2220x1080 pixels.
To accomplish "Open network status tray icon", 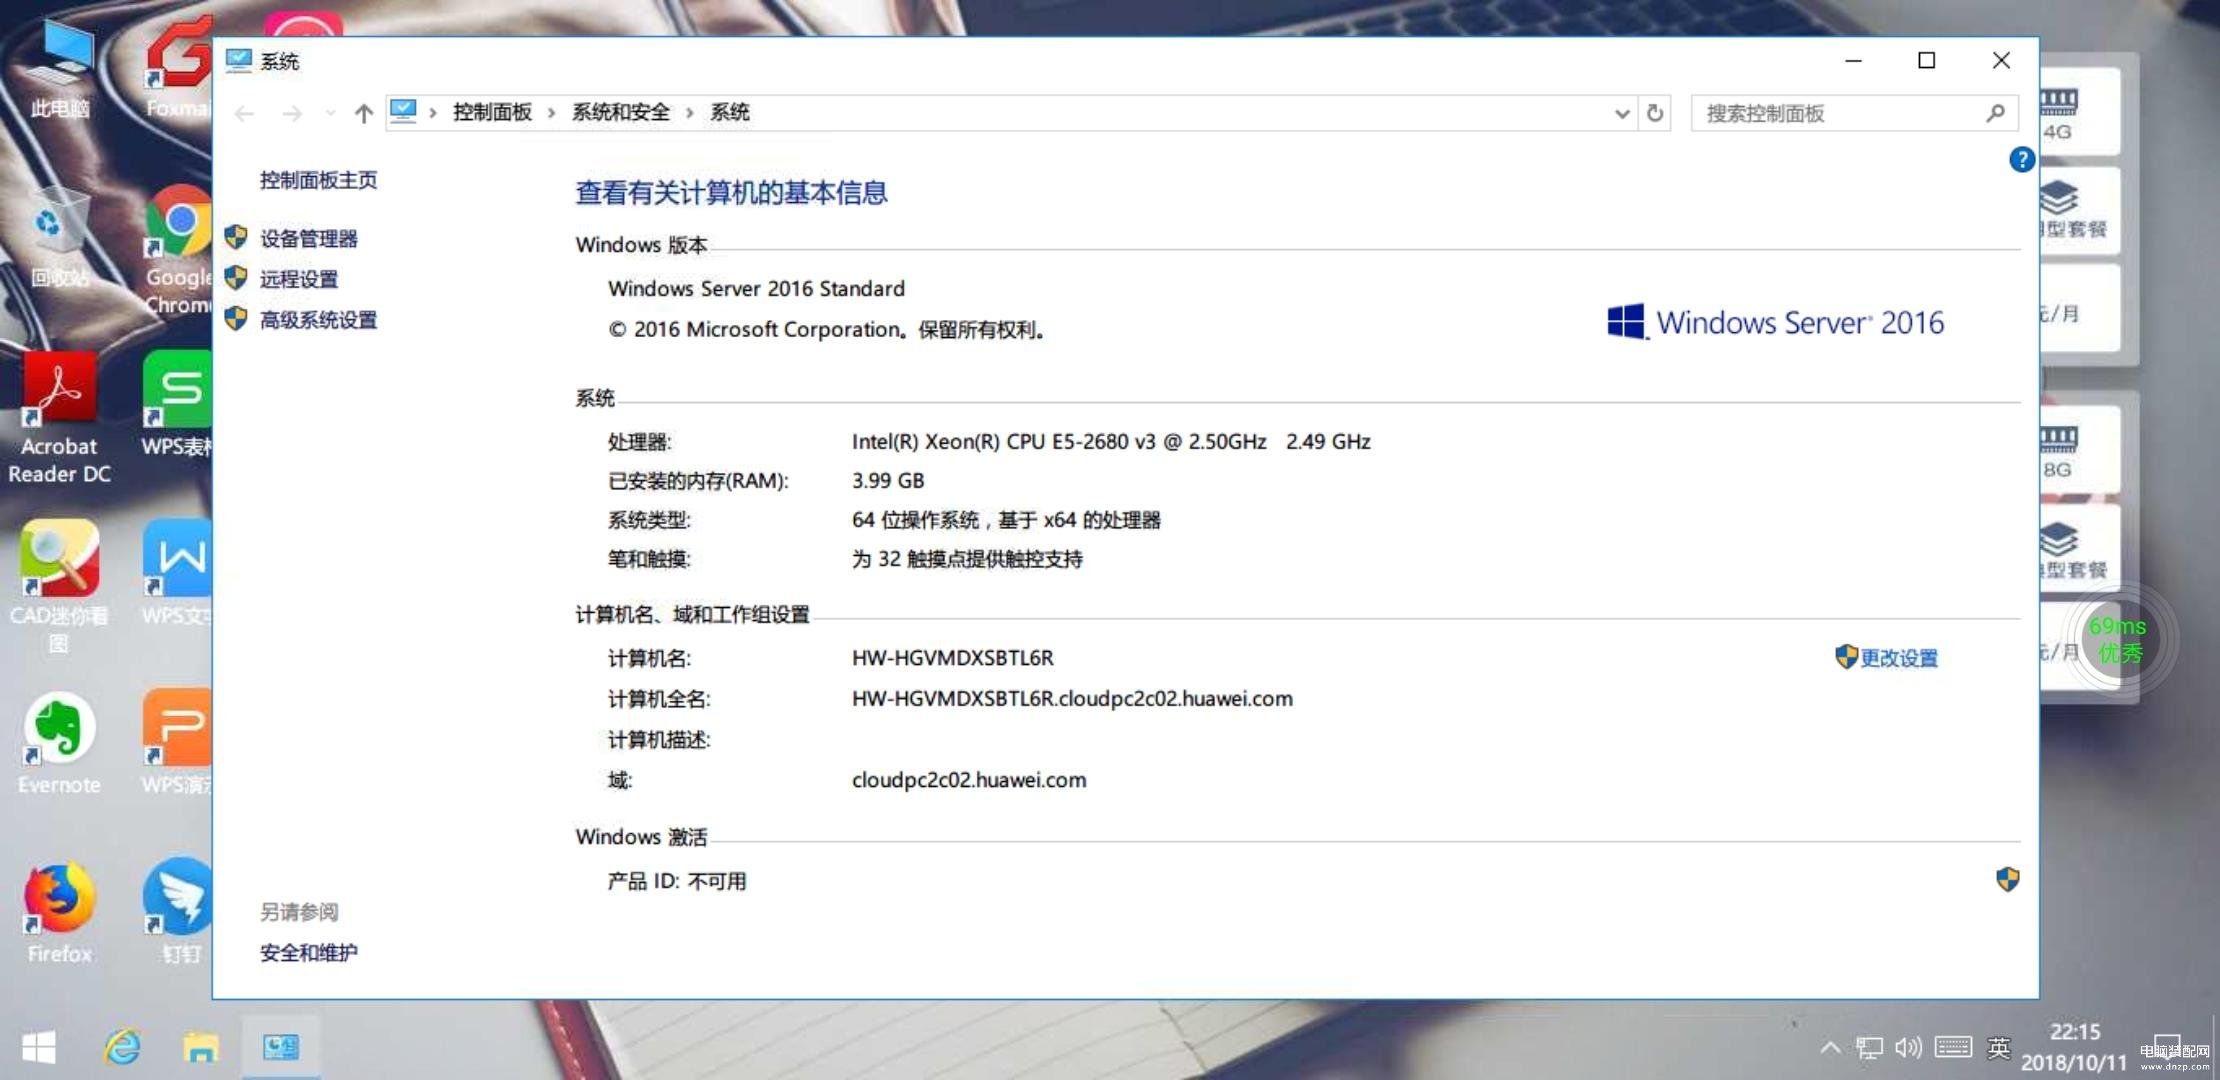I will coord(1869,1048).
